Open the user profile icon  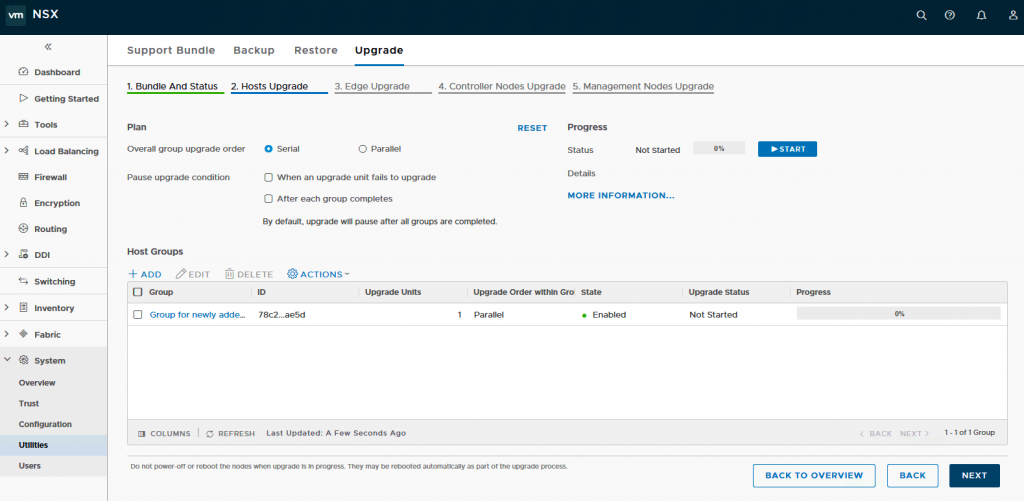pyautogui.click(x=1013, y=16)
